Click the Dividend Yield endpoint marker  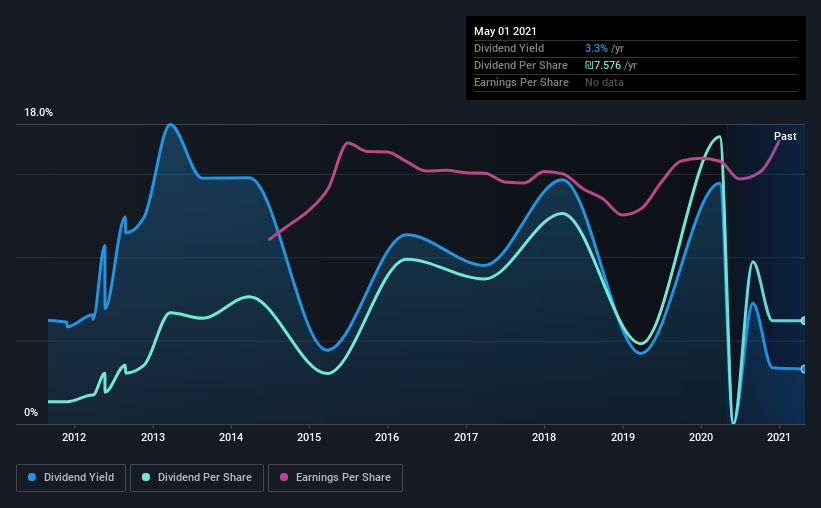pos(803,369)
